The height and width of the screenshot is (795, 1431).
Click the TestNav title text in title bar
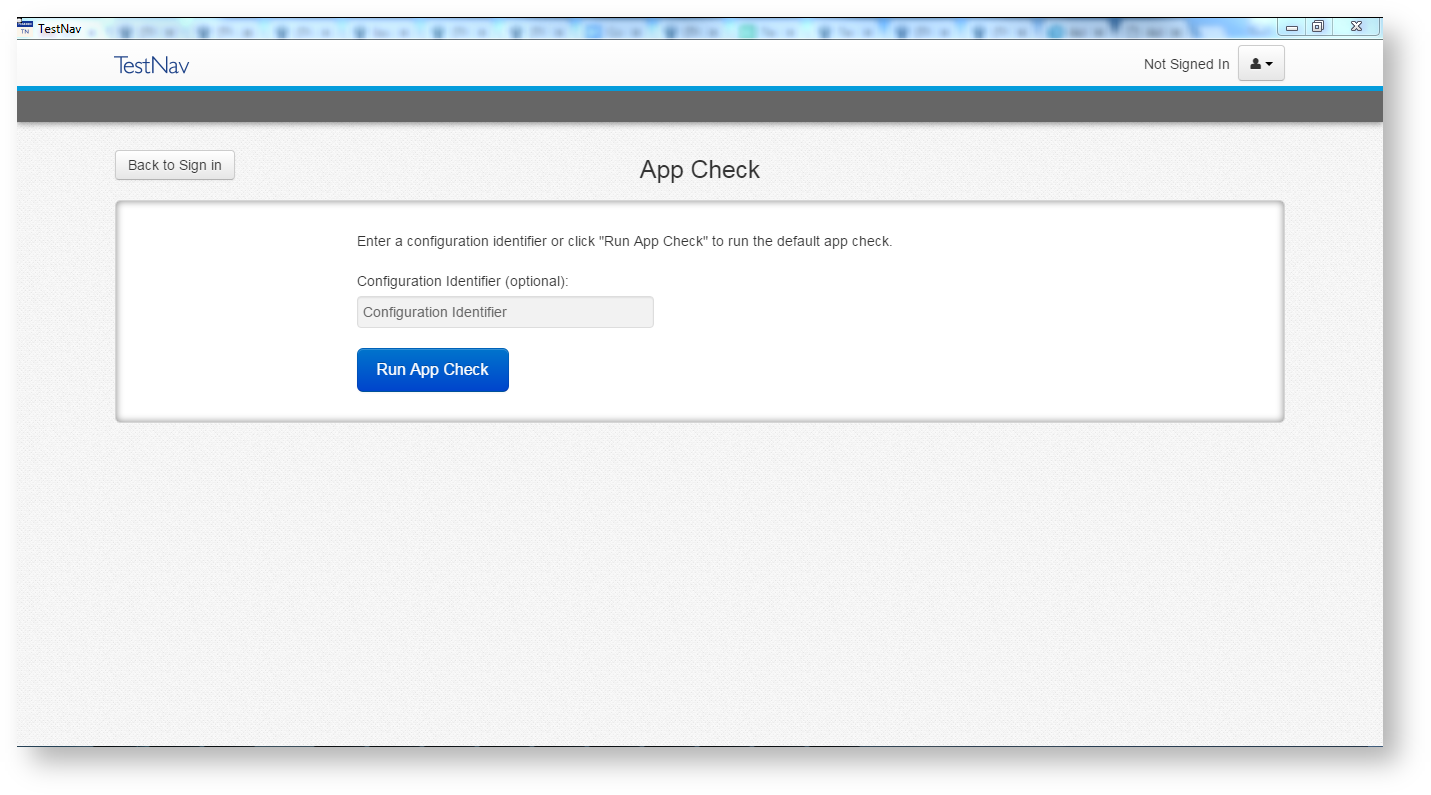click(x=60, y=28)
